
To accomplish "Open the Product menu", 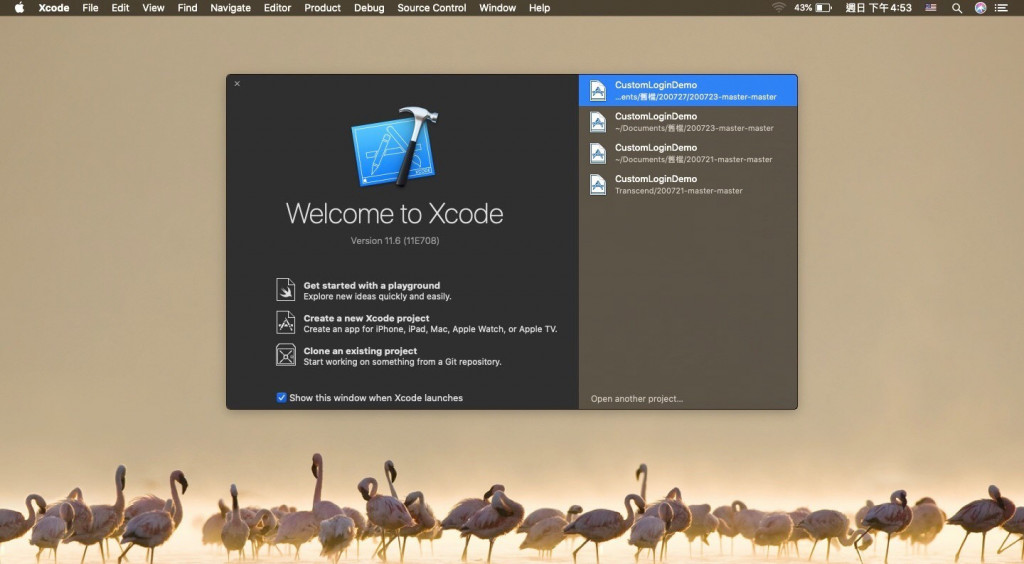I will [323, 8].
